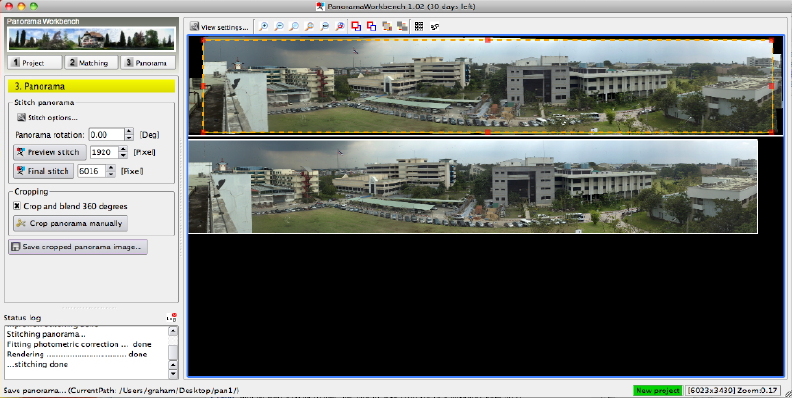Click the clear status log icon
This screenshot has height=398, width=792.
pos(172,318)
